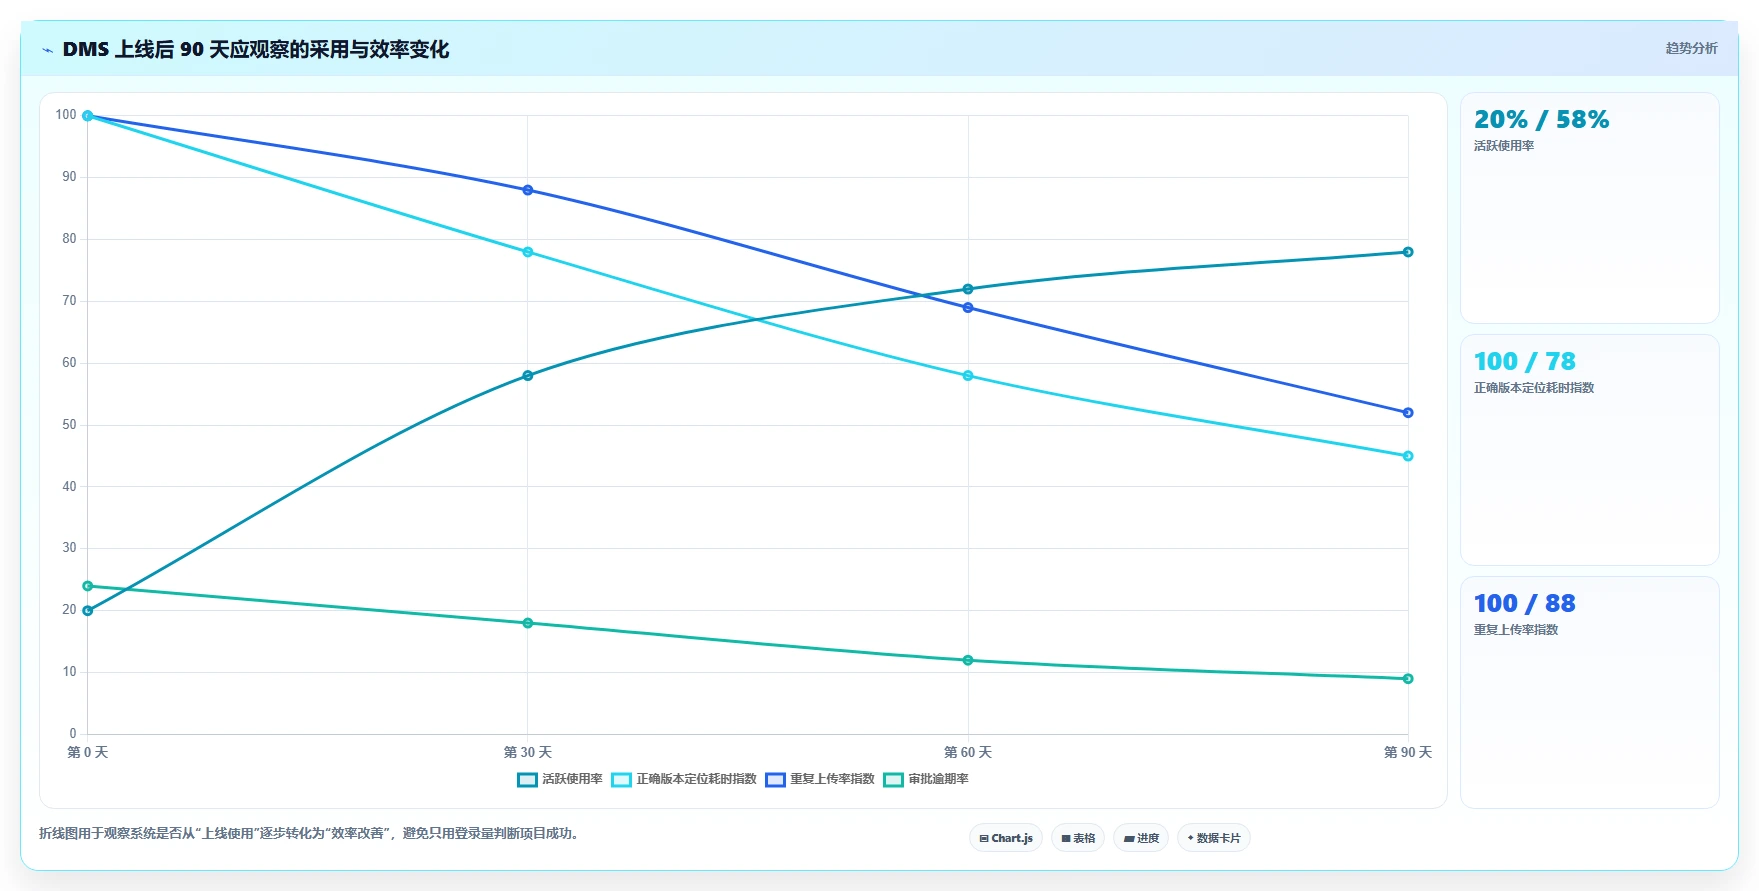1759x891 pixels.
Task: Select the Chart.js chip
Action: [x=1006, y=838]
